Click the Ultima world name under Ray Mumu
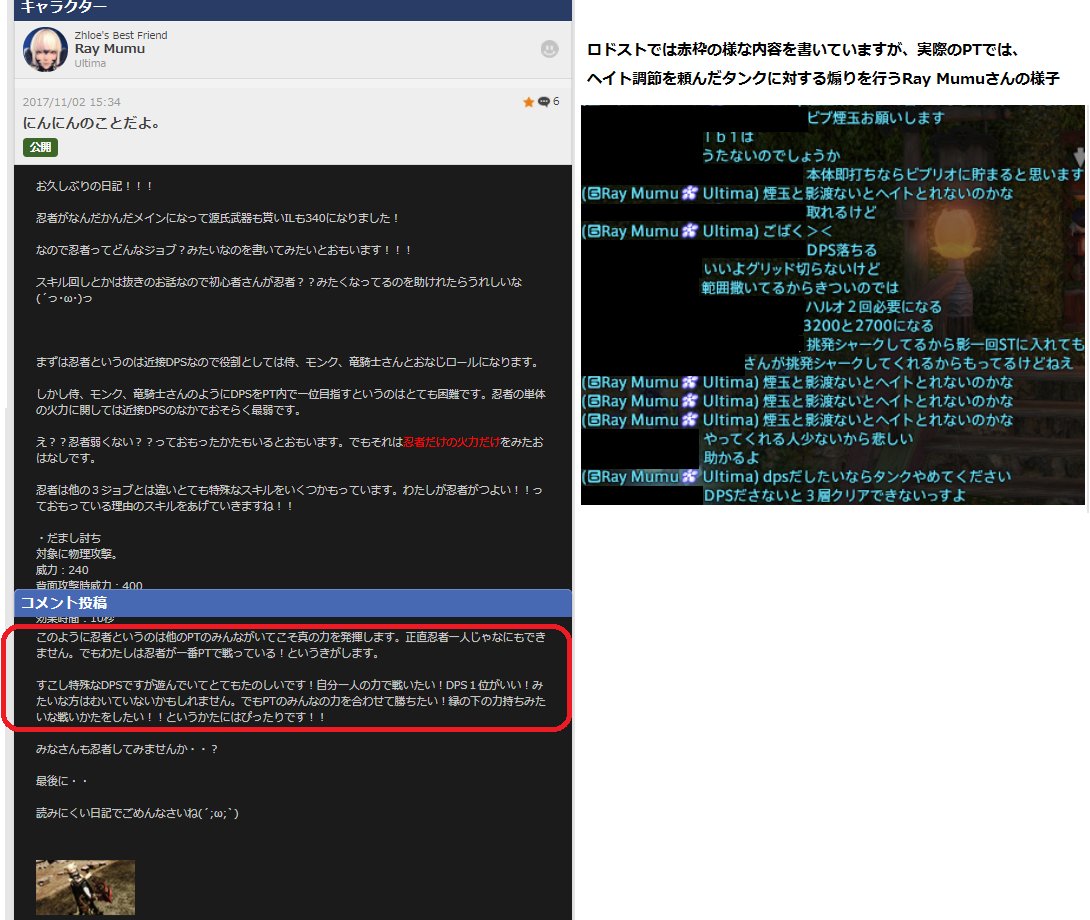Image resolution: width=1090 pixels, height=920 pixels. [x=90, y=63]
